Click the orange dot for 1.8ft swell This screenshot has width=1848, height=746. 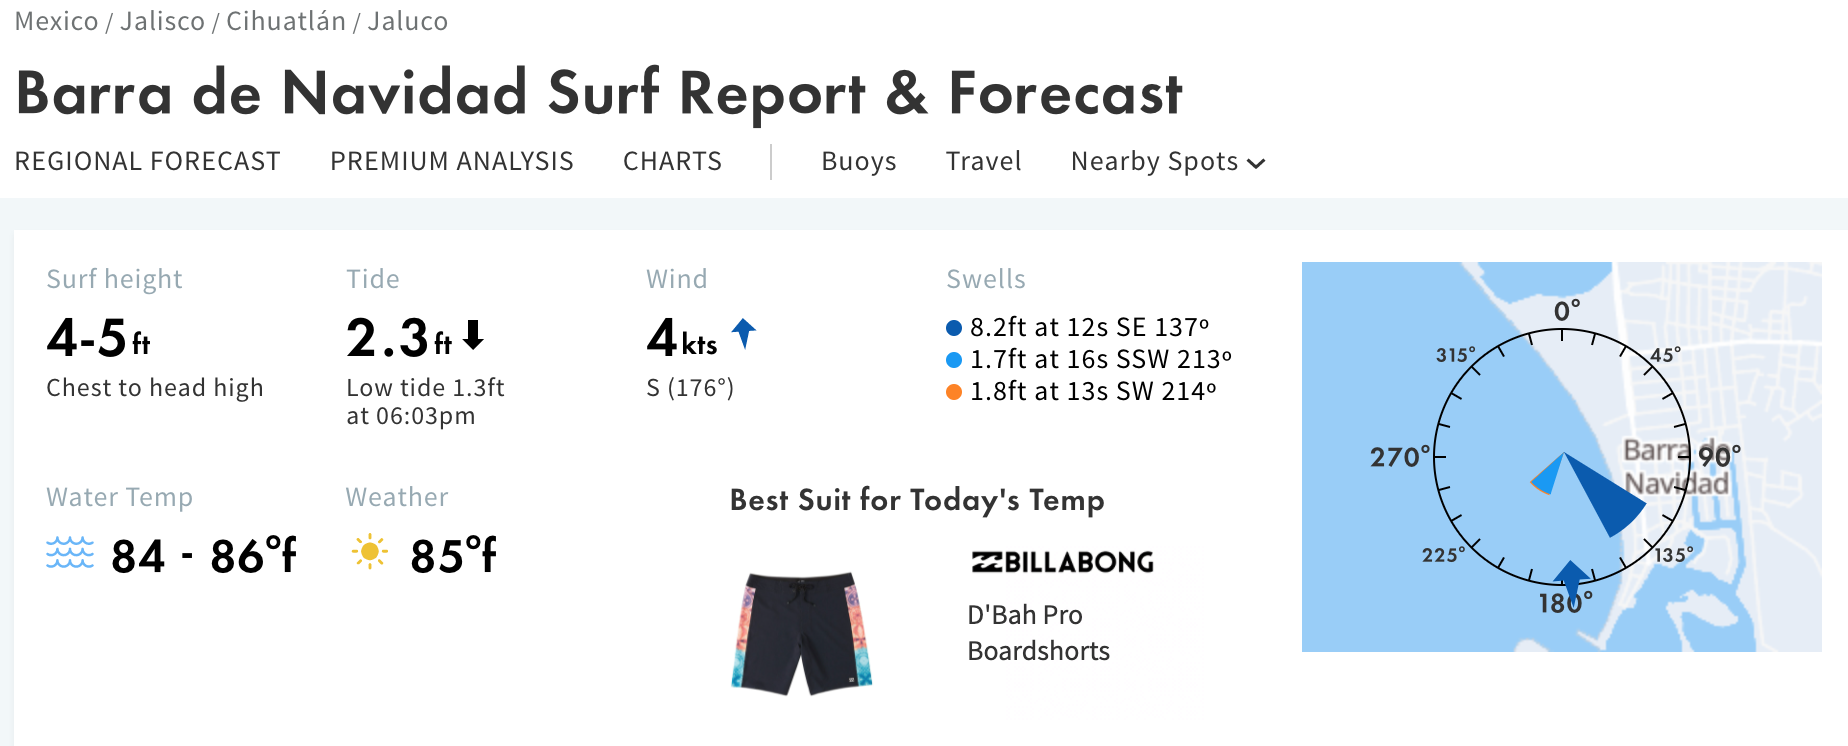coord(954,392)
